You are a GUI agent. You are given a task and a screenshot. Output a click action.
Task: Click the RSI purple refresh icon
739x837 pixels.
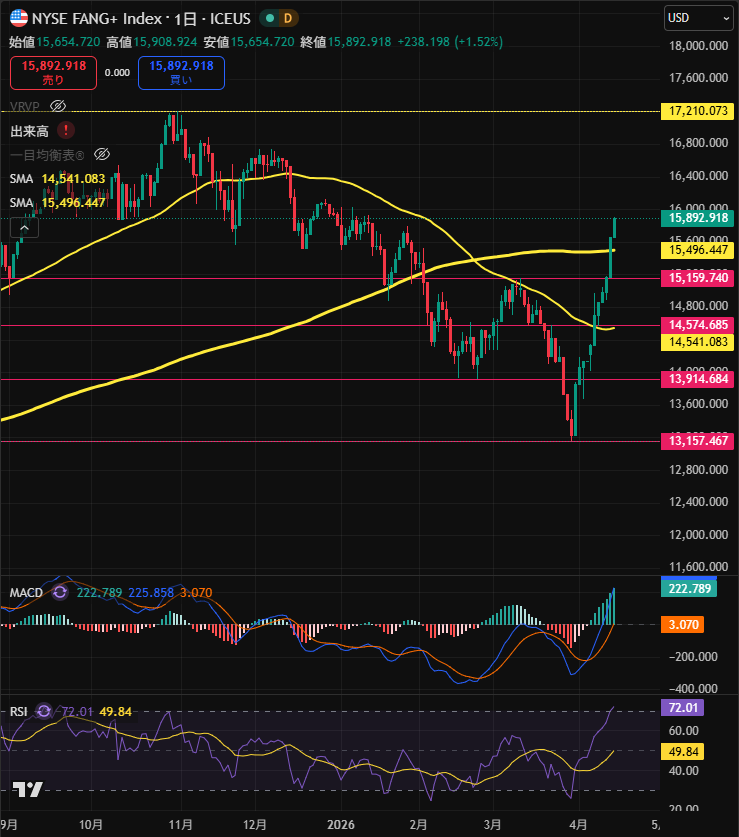[x=43, y=711]
